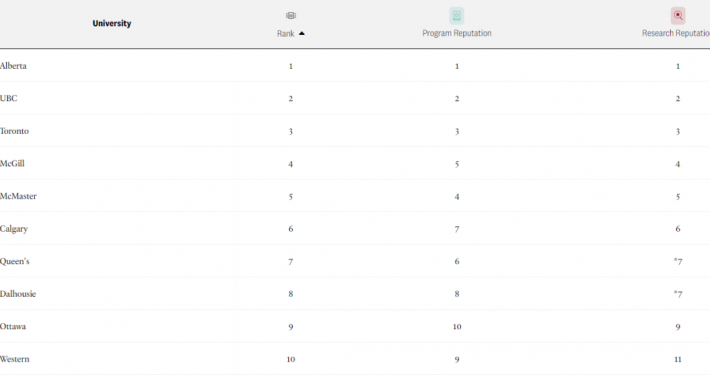710x375 pixels.
Task: Select the Toronto university name
Action: pyautogui.click(x=14, y=131)
